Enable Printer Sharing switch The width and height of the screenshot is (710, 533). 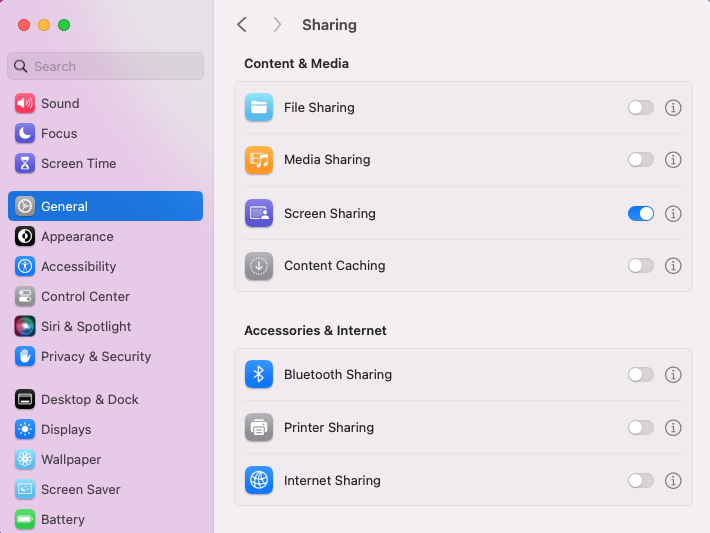pos(641,427)
